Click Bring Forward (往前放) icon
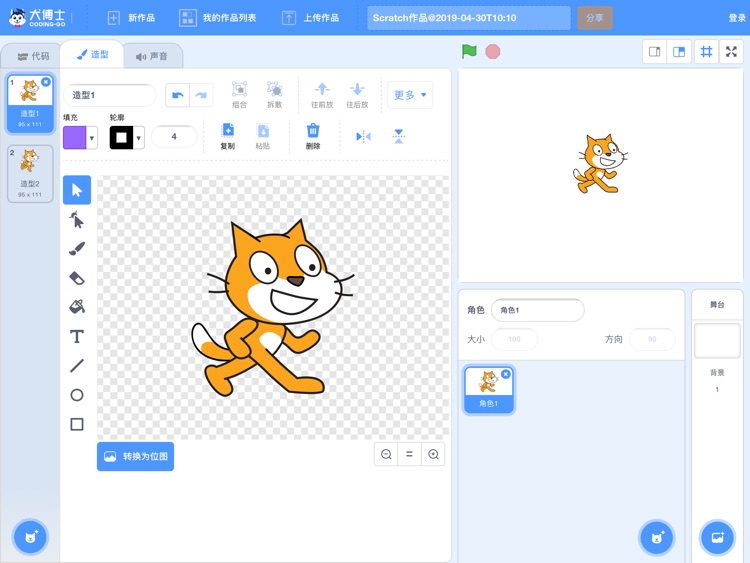The height and width of the screenshot is (563, 750). (322, 94)
